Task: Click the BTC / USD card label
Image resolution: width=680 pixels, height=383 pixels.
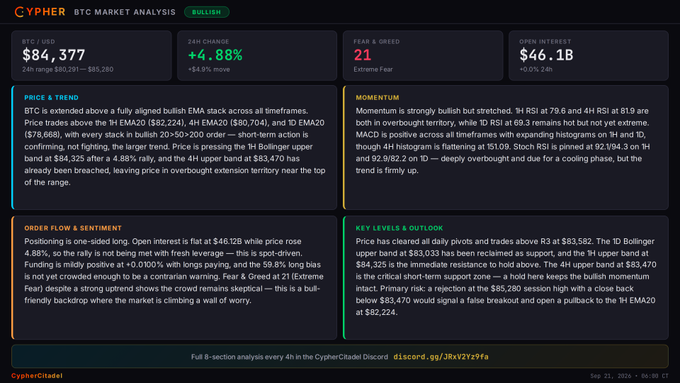Action: pos(39,42)
